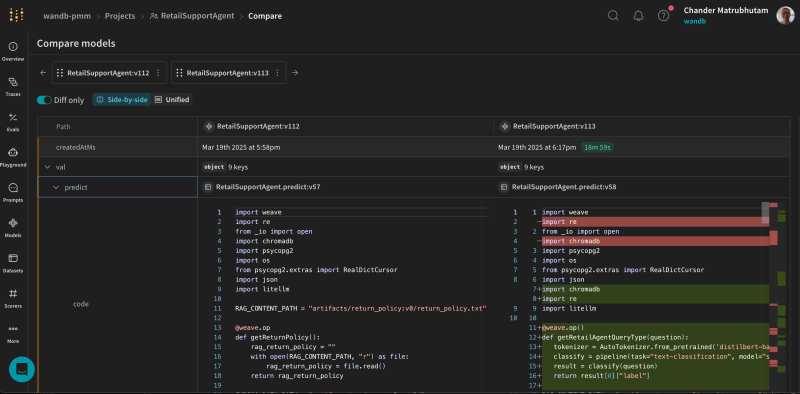Click the op icon beside RetailSupportAgent.predict:v58
The height and width of the screenshot is (394, 800).
(503, 187)
